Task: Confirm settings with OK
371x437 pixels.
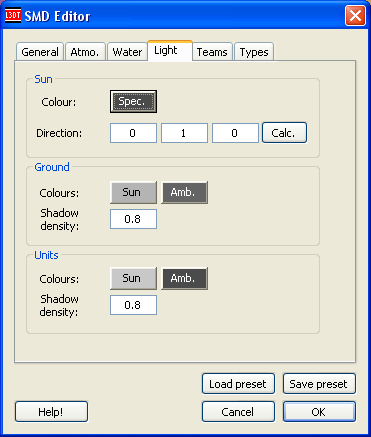Action: point(319,412)
